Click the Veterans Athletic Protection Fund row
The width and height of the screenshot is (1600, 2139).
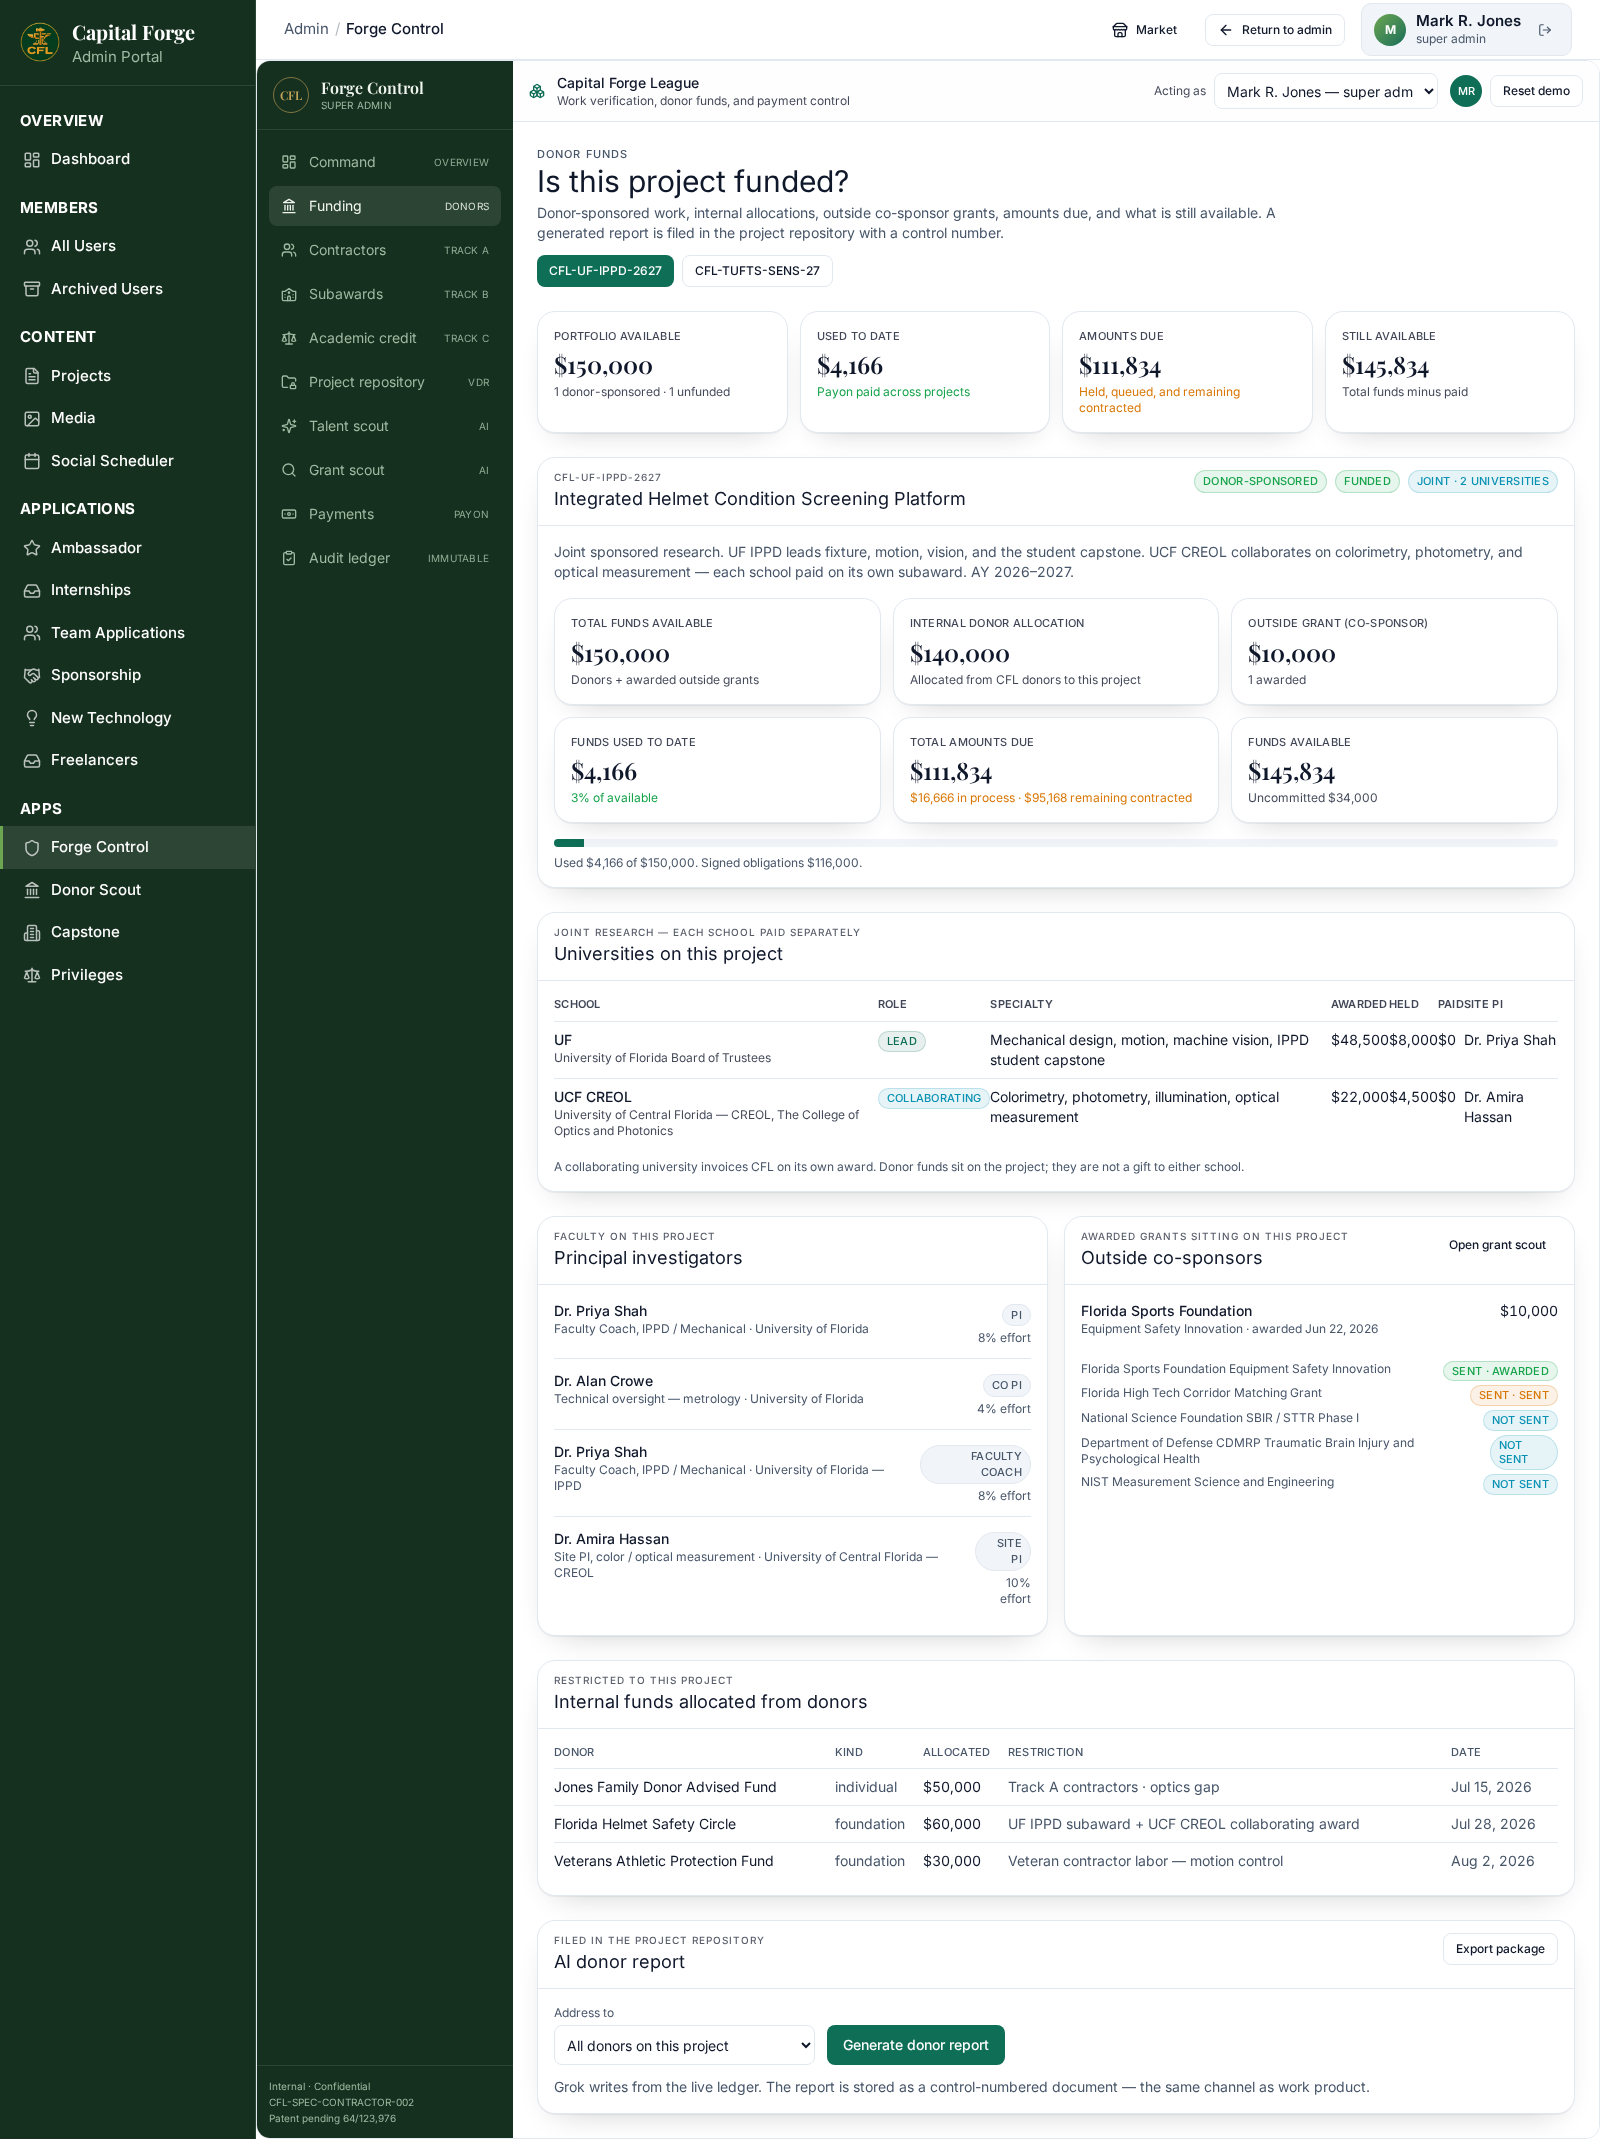click(x=1056, y=1861)
